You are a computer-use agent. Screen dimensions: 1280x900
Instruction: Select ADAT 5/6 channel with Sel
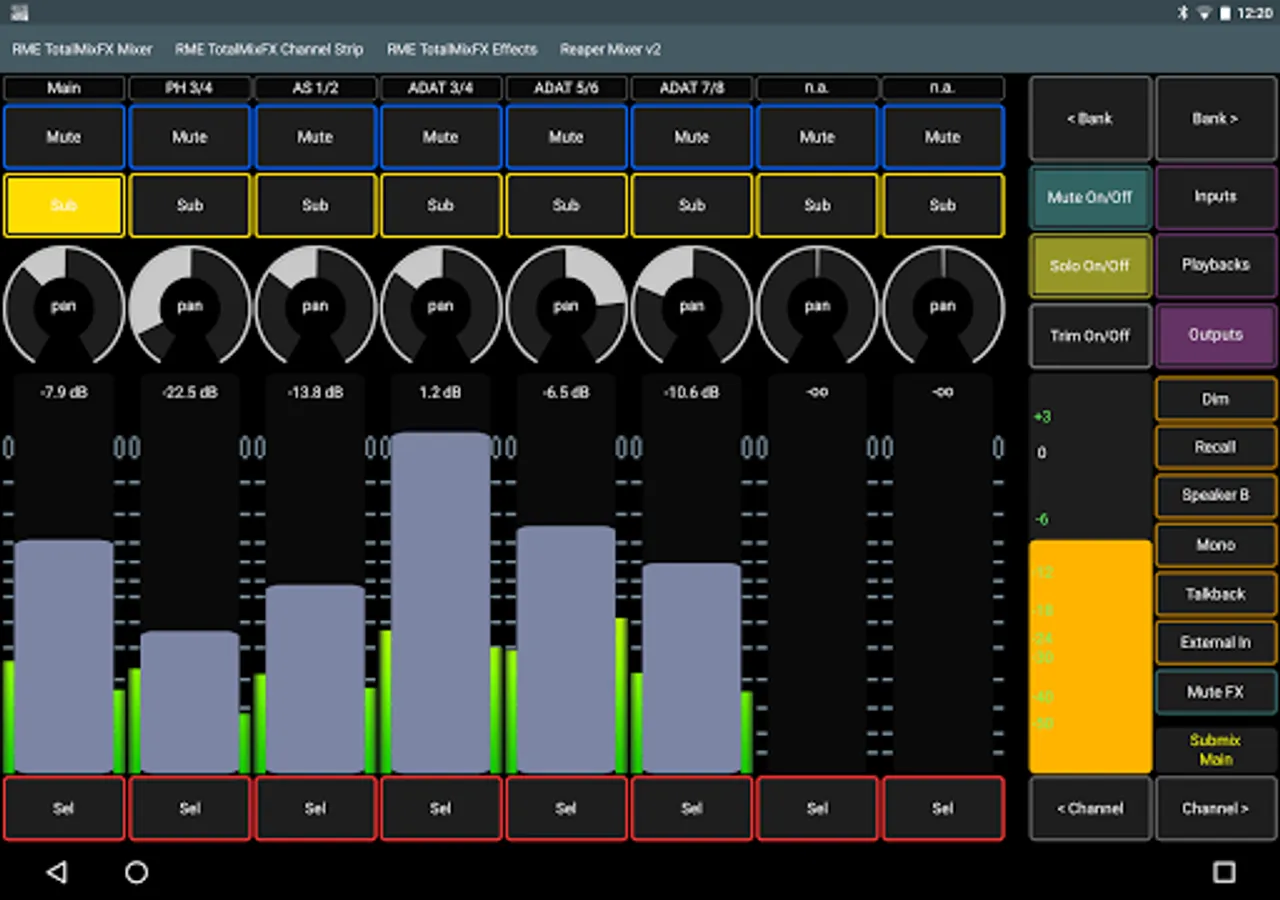pos(566,808)
